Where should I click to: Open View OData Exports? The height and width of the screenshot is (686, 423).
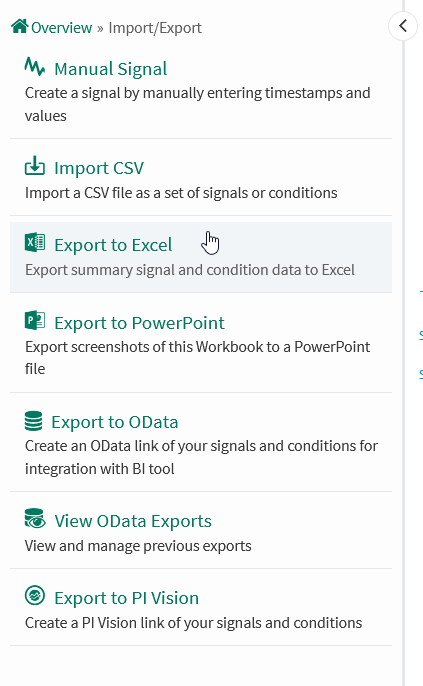[x=133, y=521]
